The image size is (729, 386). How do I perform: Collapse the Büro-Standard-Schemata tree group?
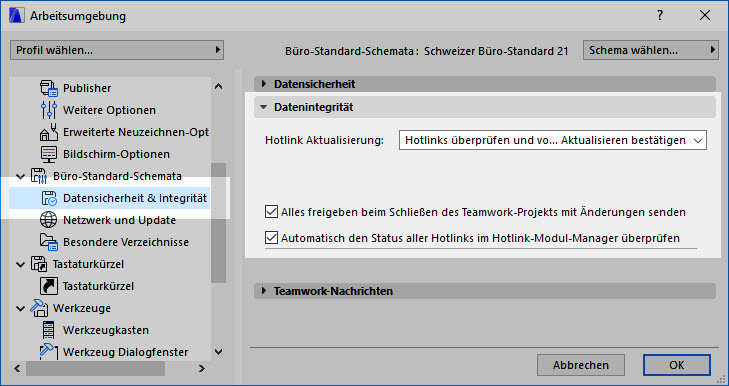point(20,177)
